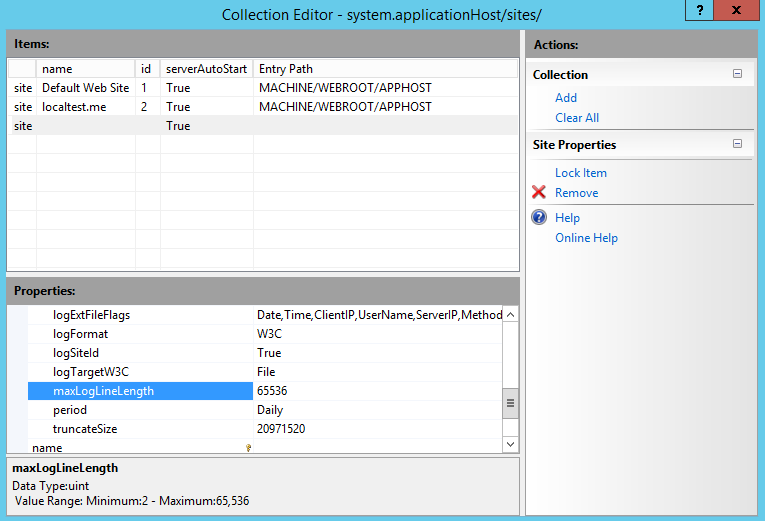Click the serverAutoStart column header

point(207,69)
